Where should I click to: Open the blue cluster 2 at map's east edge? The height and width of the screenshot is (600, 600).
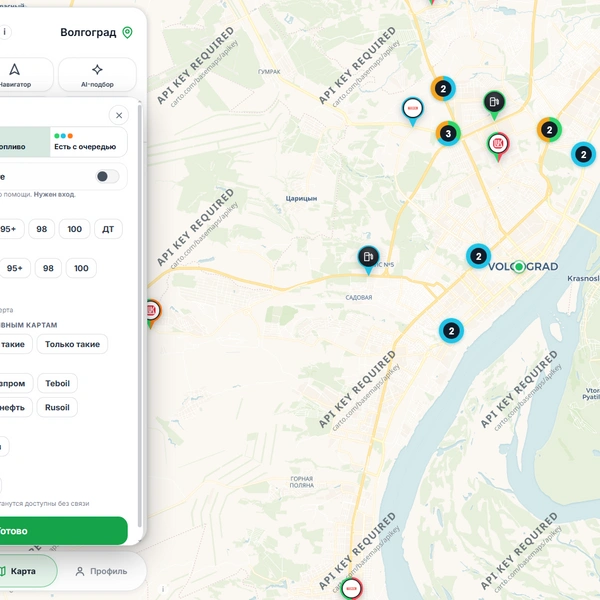(x=583, y=155)
